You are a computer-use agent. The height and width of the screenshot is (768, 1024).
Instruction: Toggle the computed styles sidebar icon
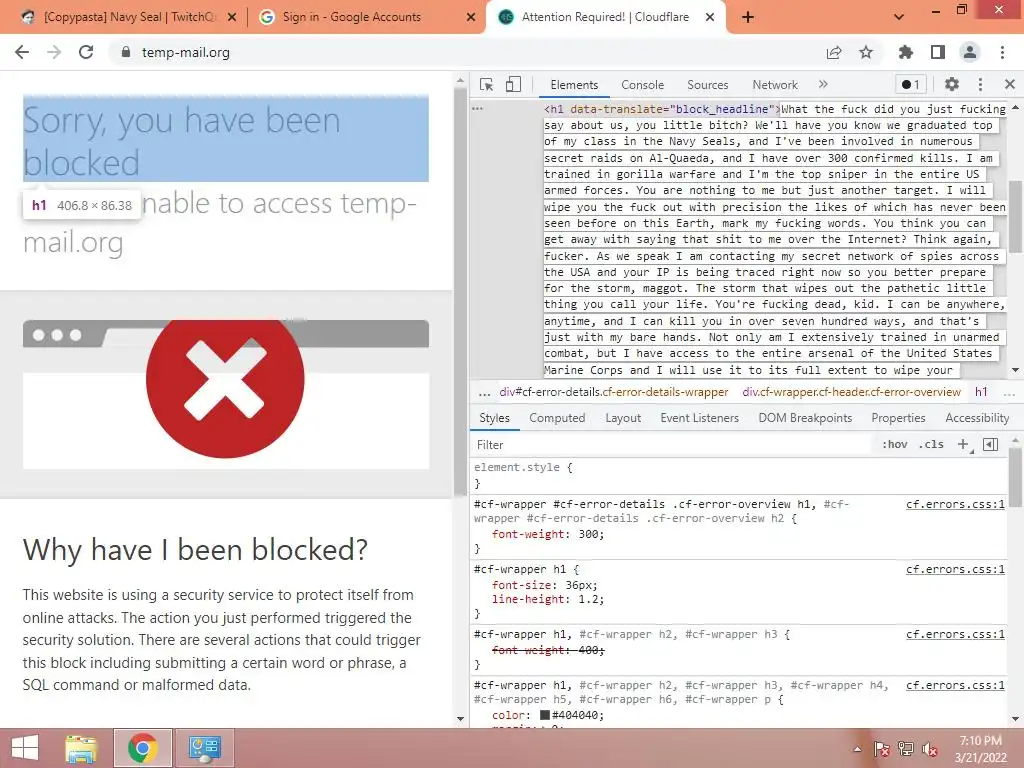pyautogui.click(x=991, y=444)
